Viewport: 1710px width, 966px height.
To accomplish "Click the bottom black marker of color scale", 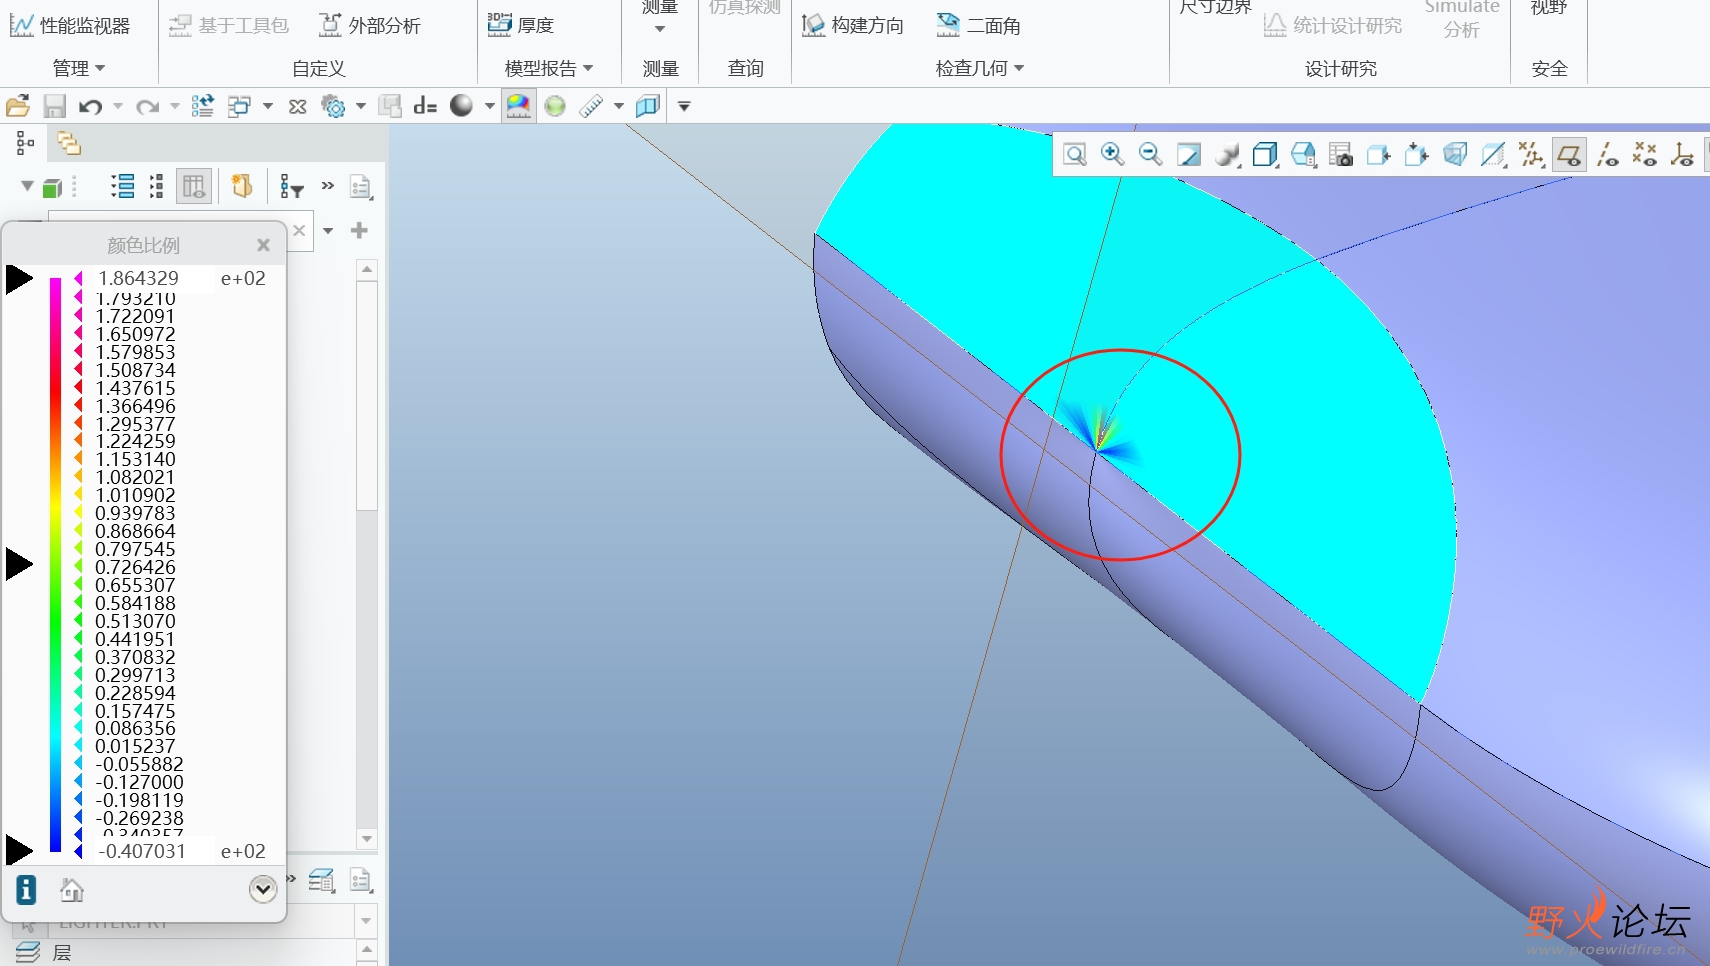I will coord(19,850).
